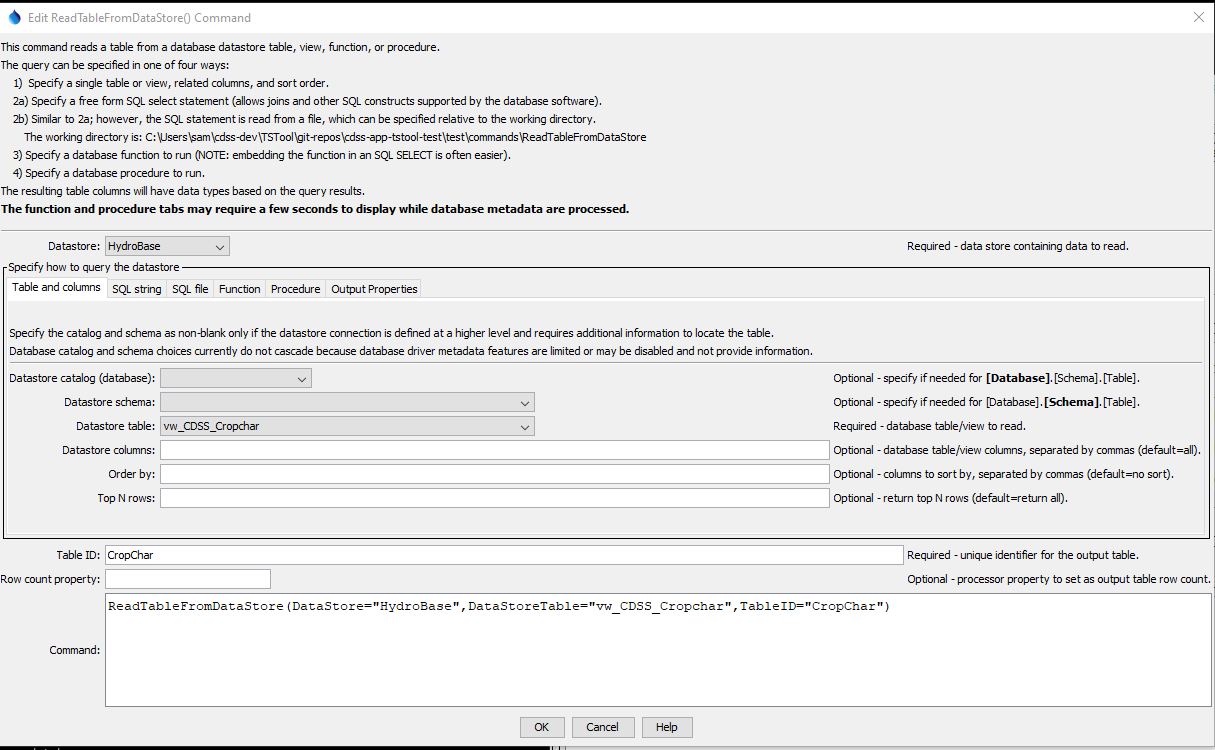Close the ReadTableFromDataStore dialog
1215x750 pixels.
[x=1199, y=17]
